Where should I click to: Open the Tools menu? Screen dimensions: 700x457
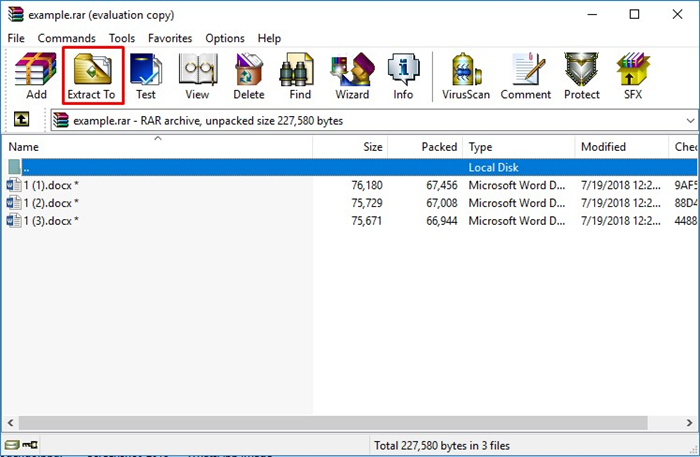point(122,38)
